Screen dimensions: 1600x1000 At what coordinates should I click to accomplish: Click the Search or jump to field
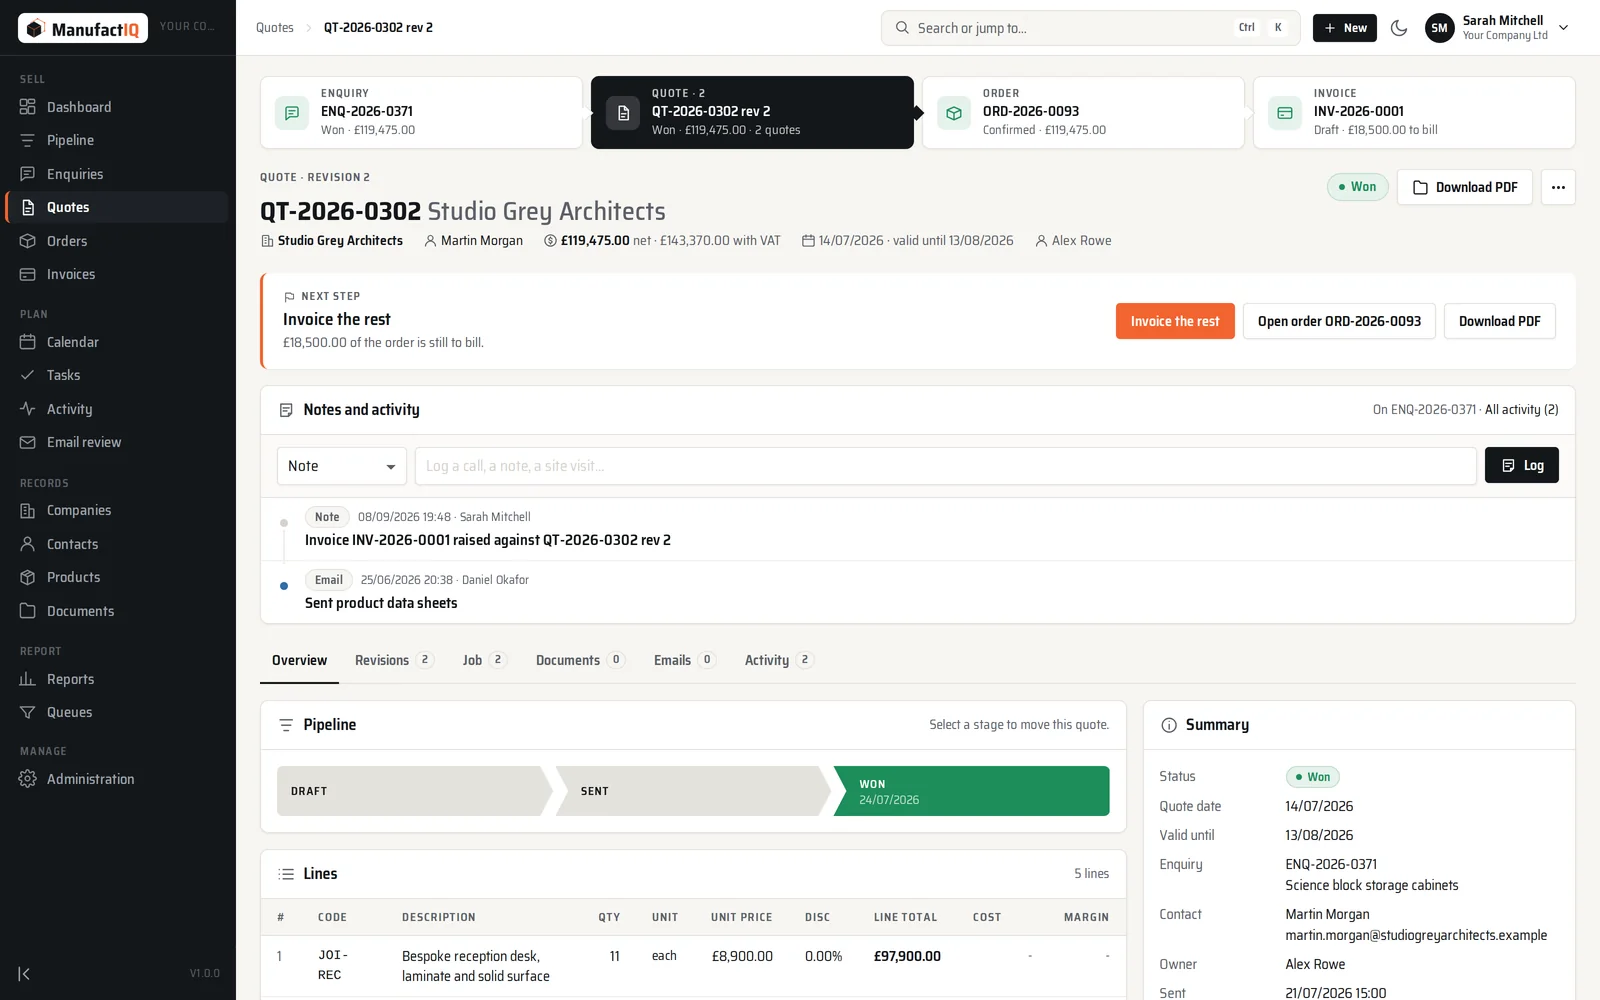(x=1090, y=28)
